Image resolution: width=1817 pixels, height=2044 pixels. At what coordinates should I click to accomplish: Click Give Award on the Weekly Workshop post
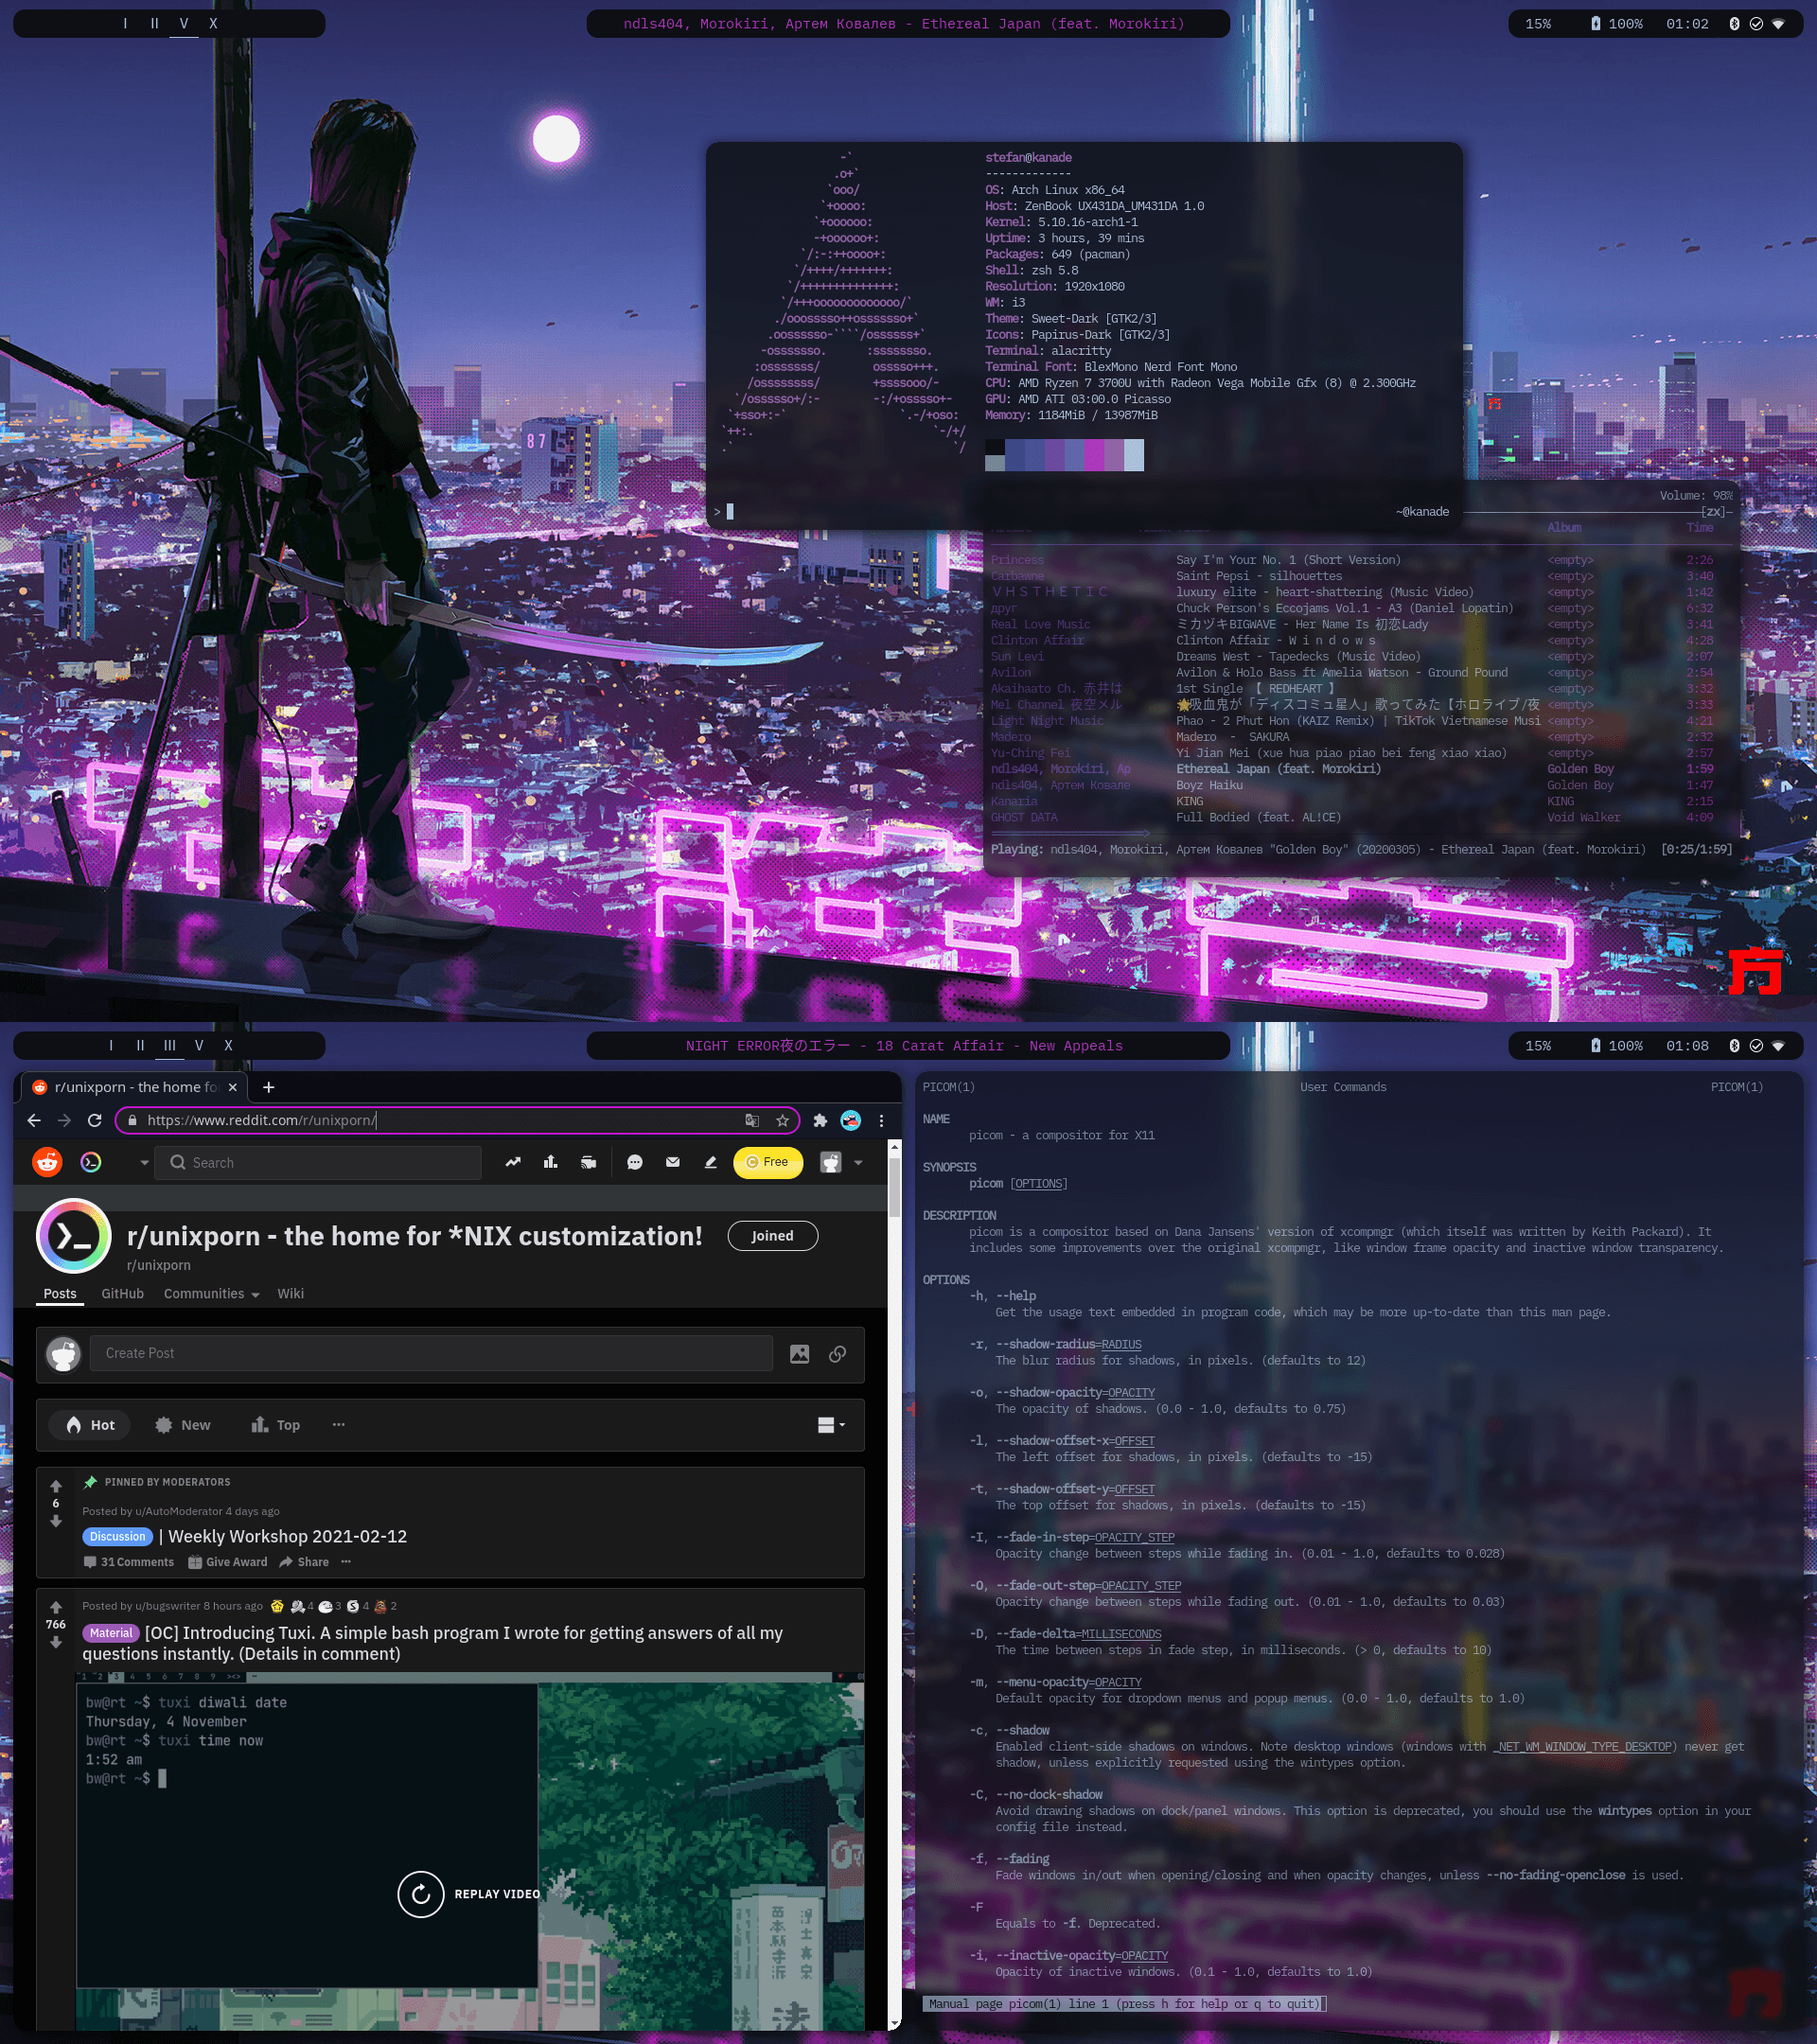228,1562
